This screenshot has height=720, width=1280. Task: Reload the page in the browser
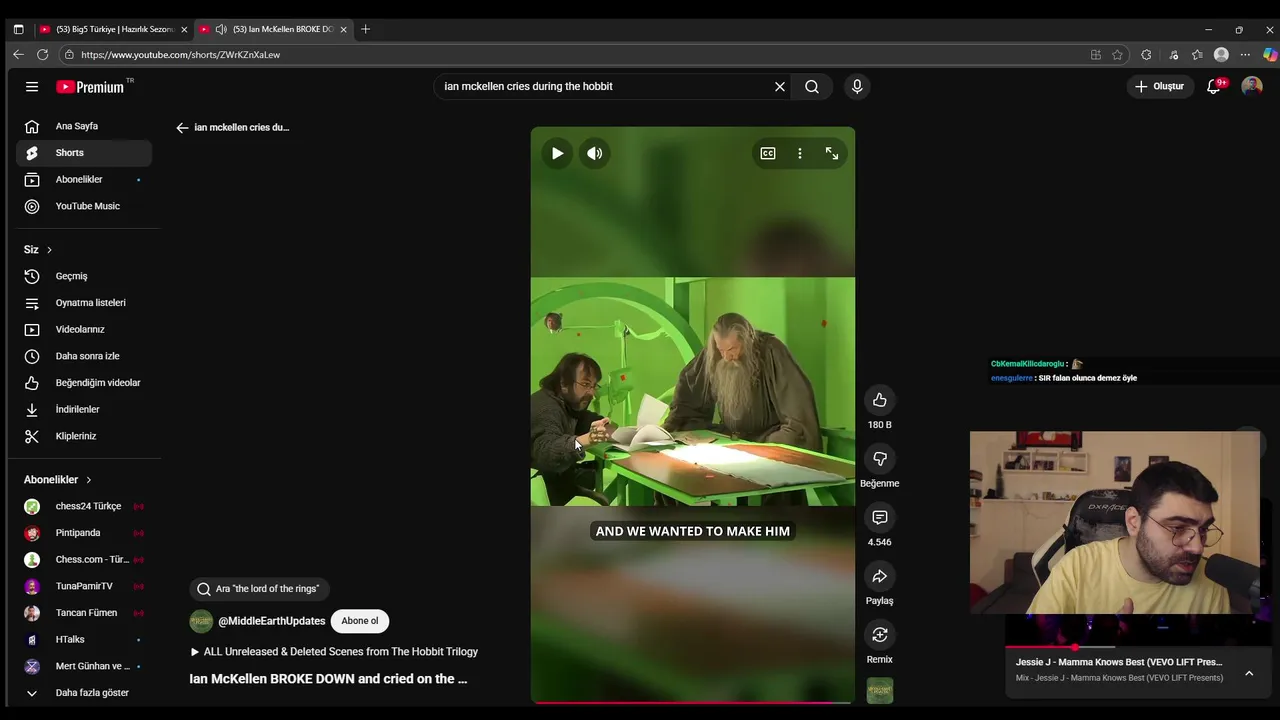click(42, 55)
